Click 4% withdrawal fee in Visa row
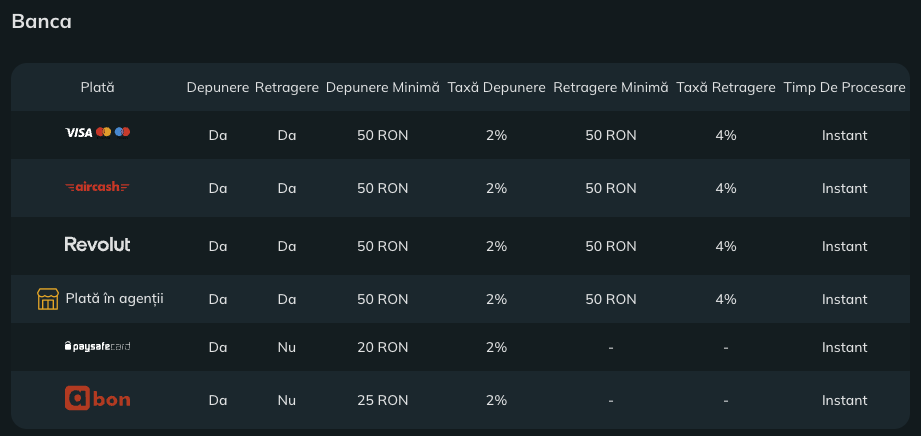 (x=726, y=135)
